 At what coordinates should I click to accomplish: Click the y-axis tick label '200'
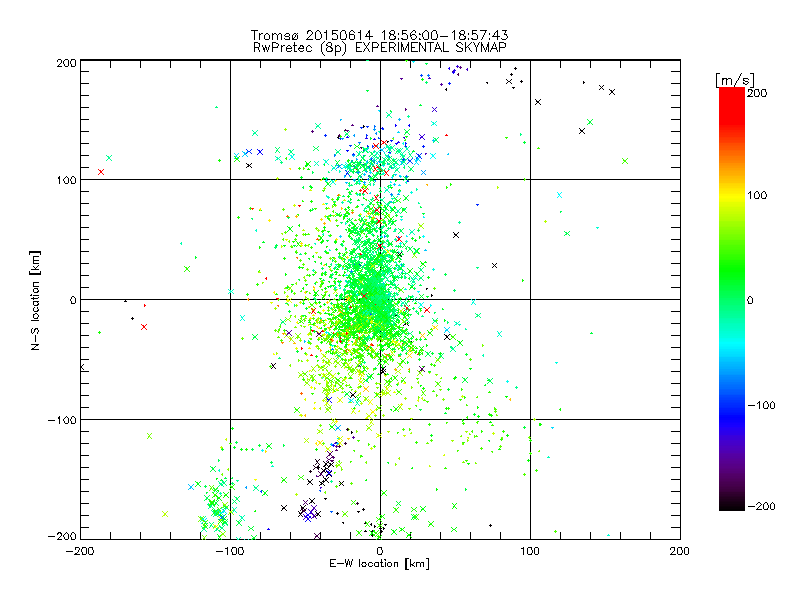[66, 63]
